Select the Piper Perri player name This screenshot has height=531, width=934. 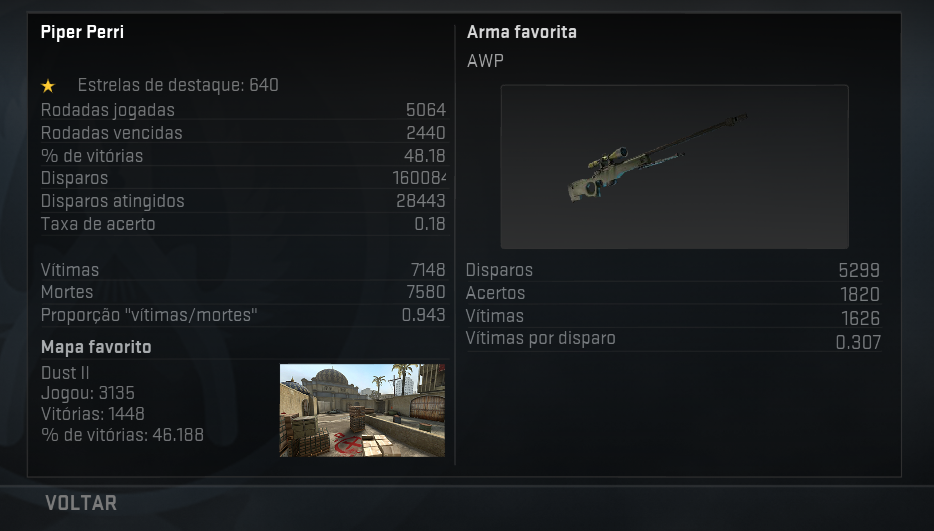click(x=82, y=32)
